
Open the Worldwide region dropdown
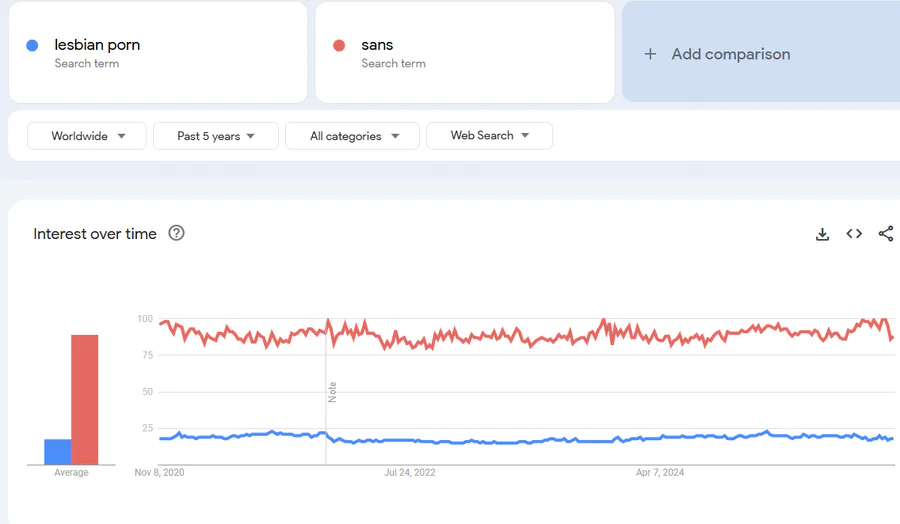pos(87,136)
